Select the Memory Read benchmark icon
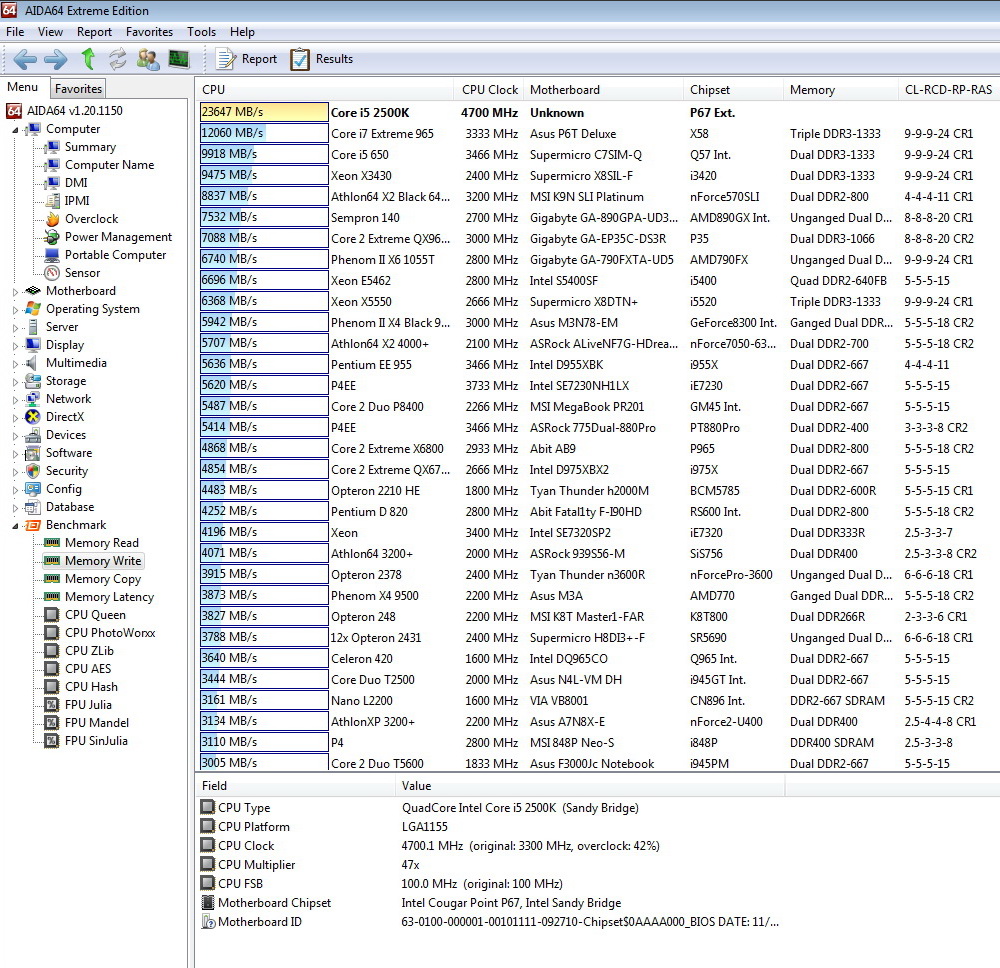Image resolution: width=1000 pixels, height=968 pixels. (52, 543)
